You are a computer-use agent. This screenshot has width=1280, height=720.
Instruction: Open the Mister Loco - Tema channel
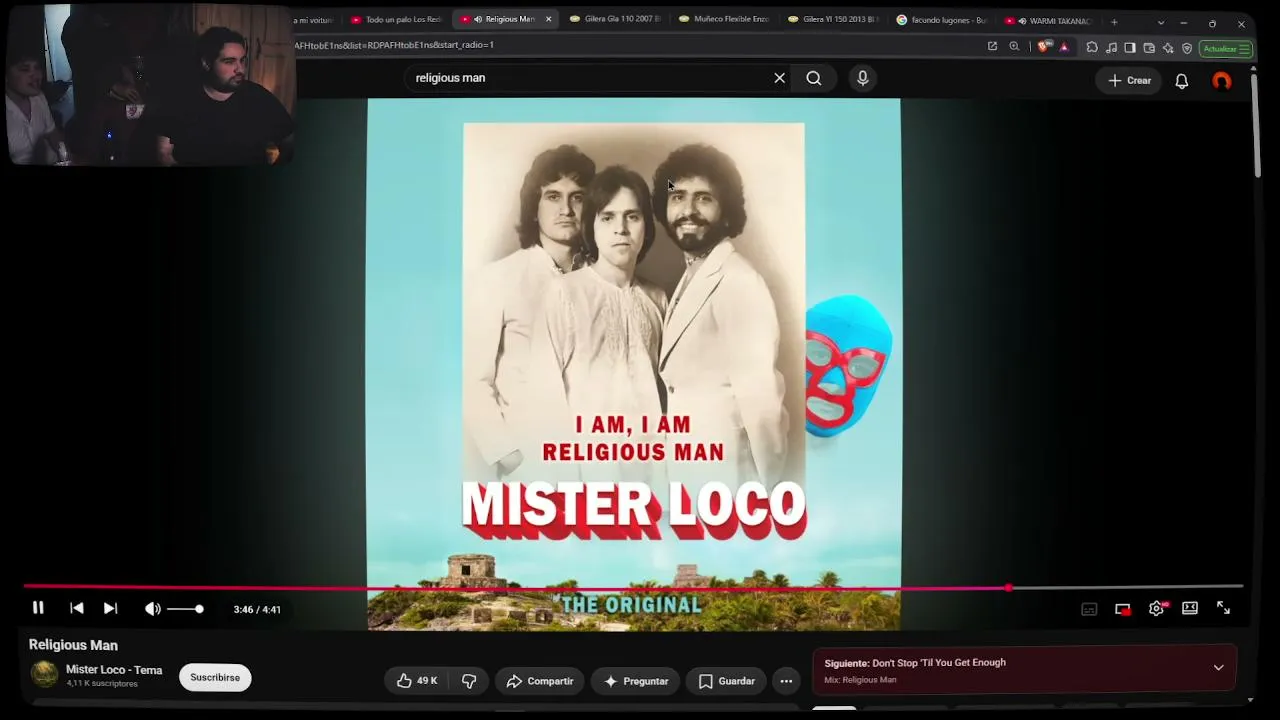tap(114, 670)
